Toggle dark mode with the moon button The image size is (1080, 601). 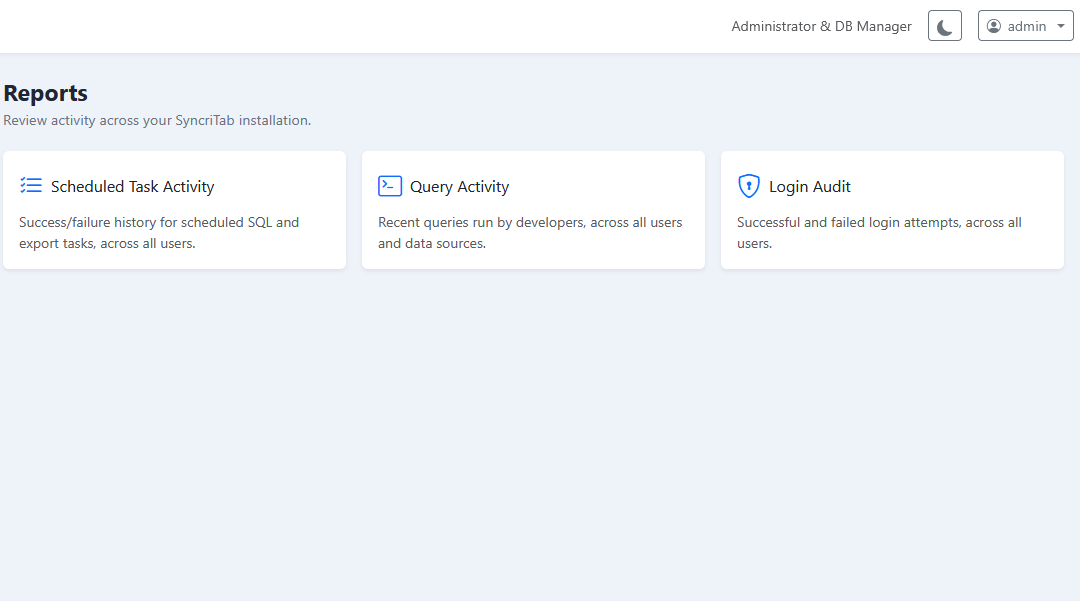(x=944, y=26)
